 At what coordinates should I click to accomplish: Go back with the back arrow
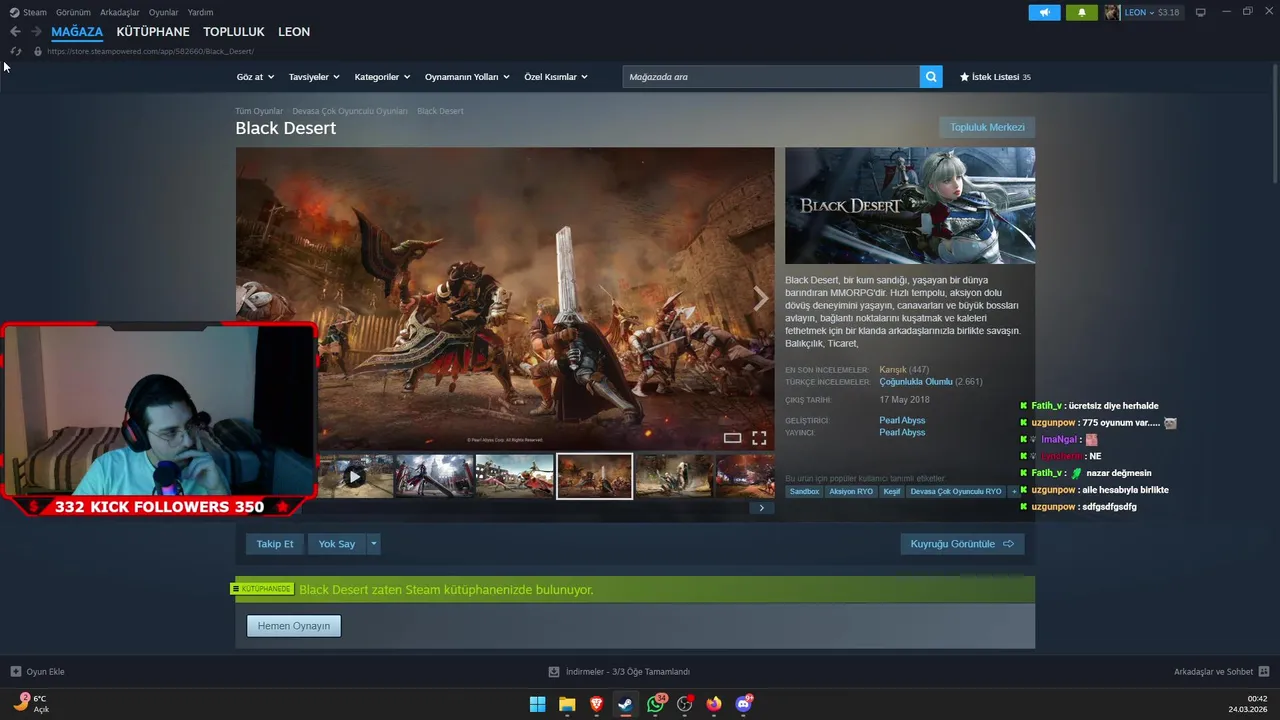(x=15, y=32)
